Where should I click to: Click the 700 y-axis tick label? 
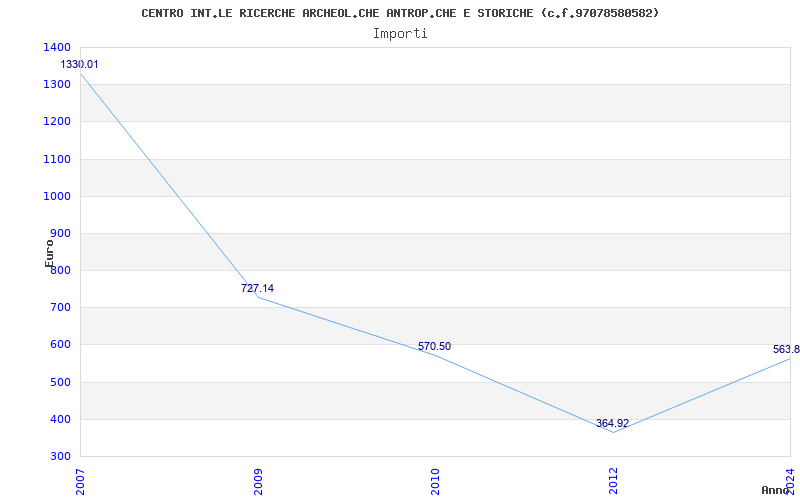click(60, 308)
